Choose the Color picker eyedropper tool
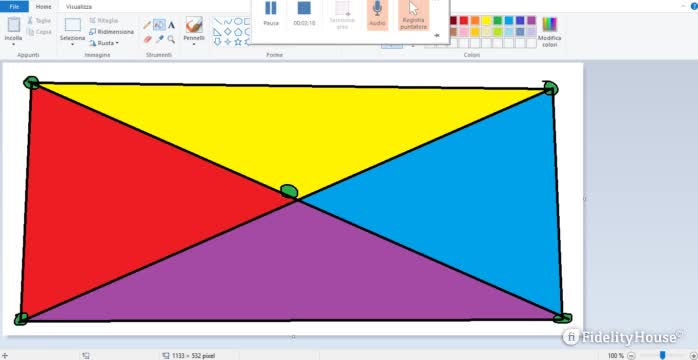The image size is (698, 360). click(x=160, y=39)
